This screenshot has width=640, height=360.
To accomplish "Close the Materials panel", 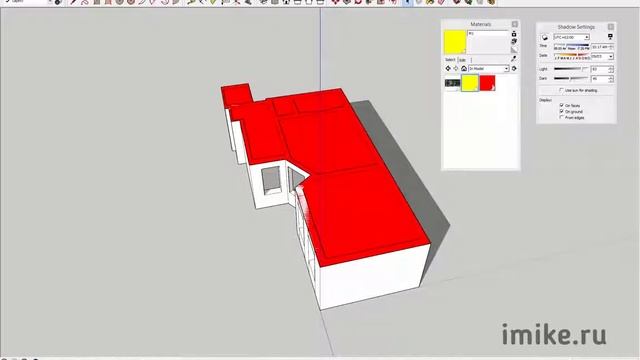I will click(515, 24).
